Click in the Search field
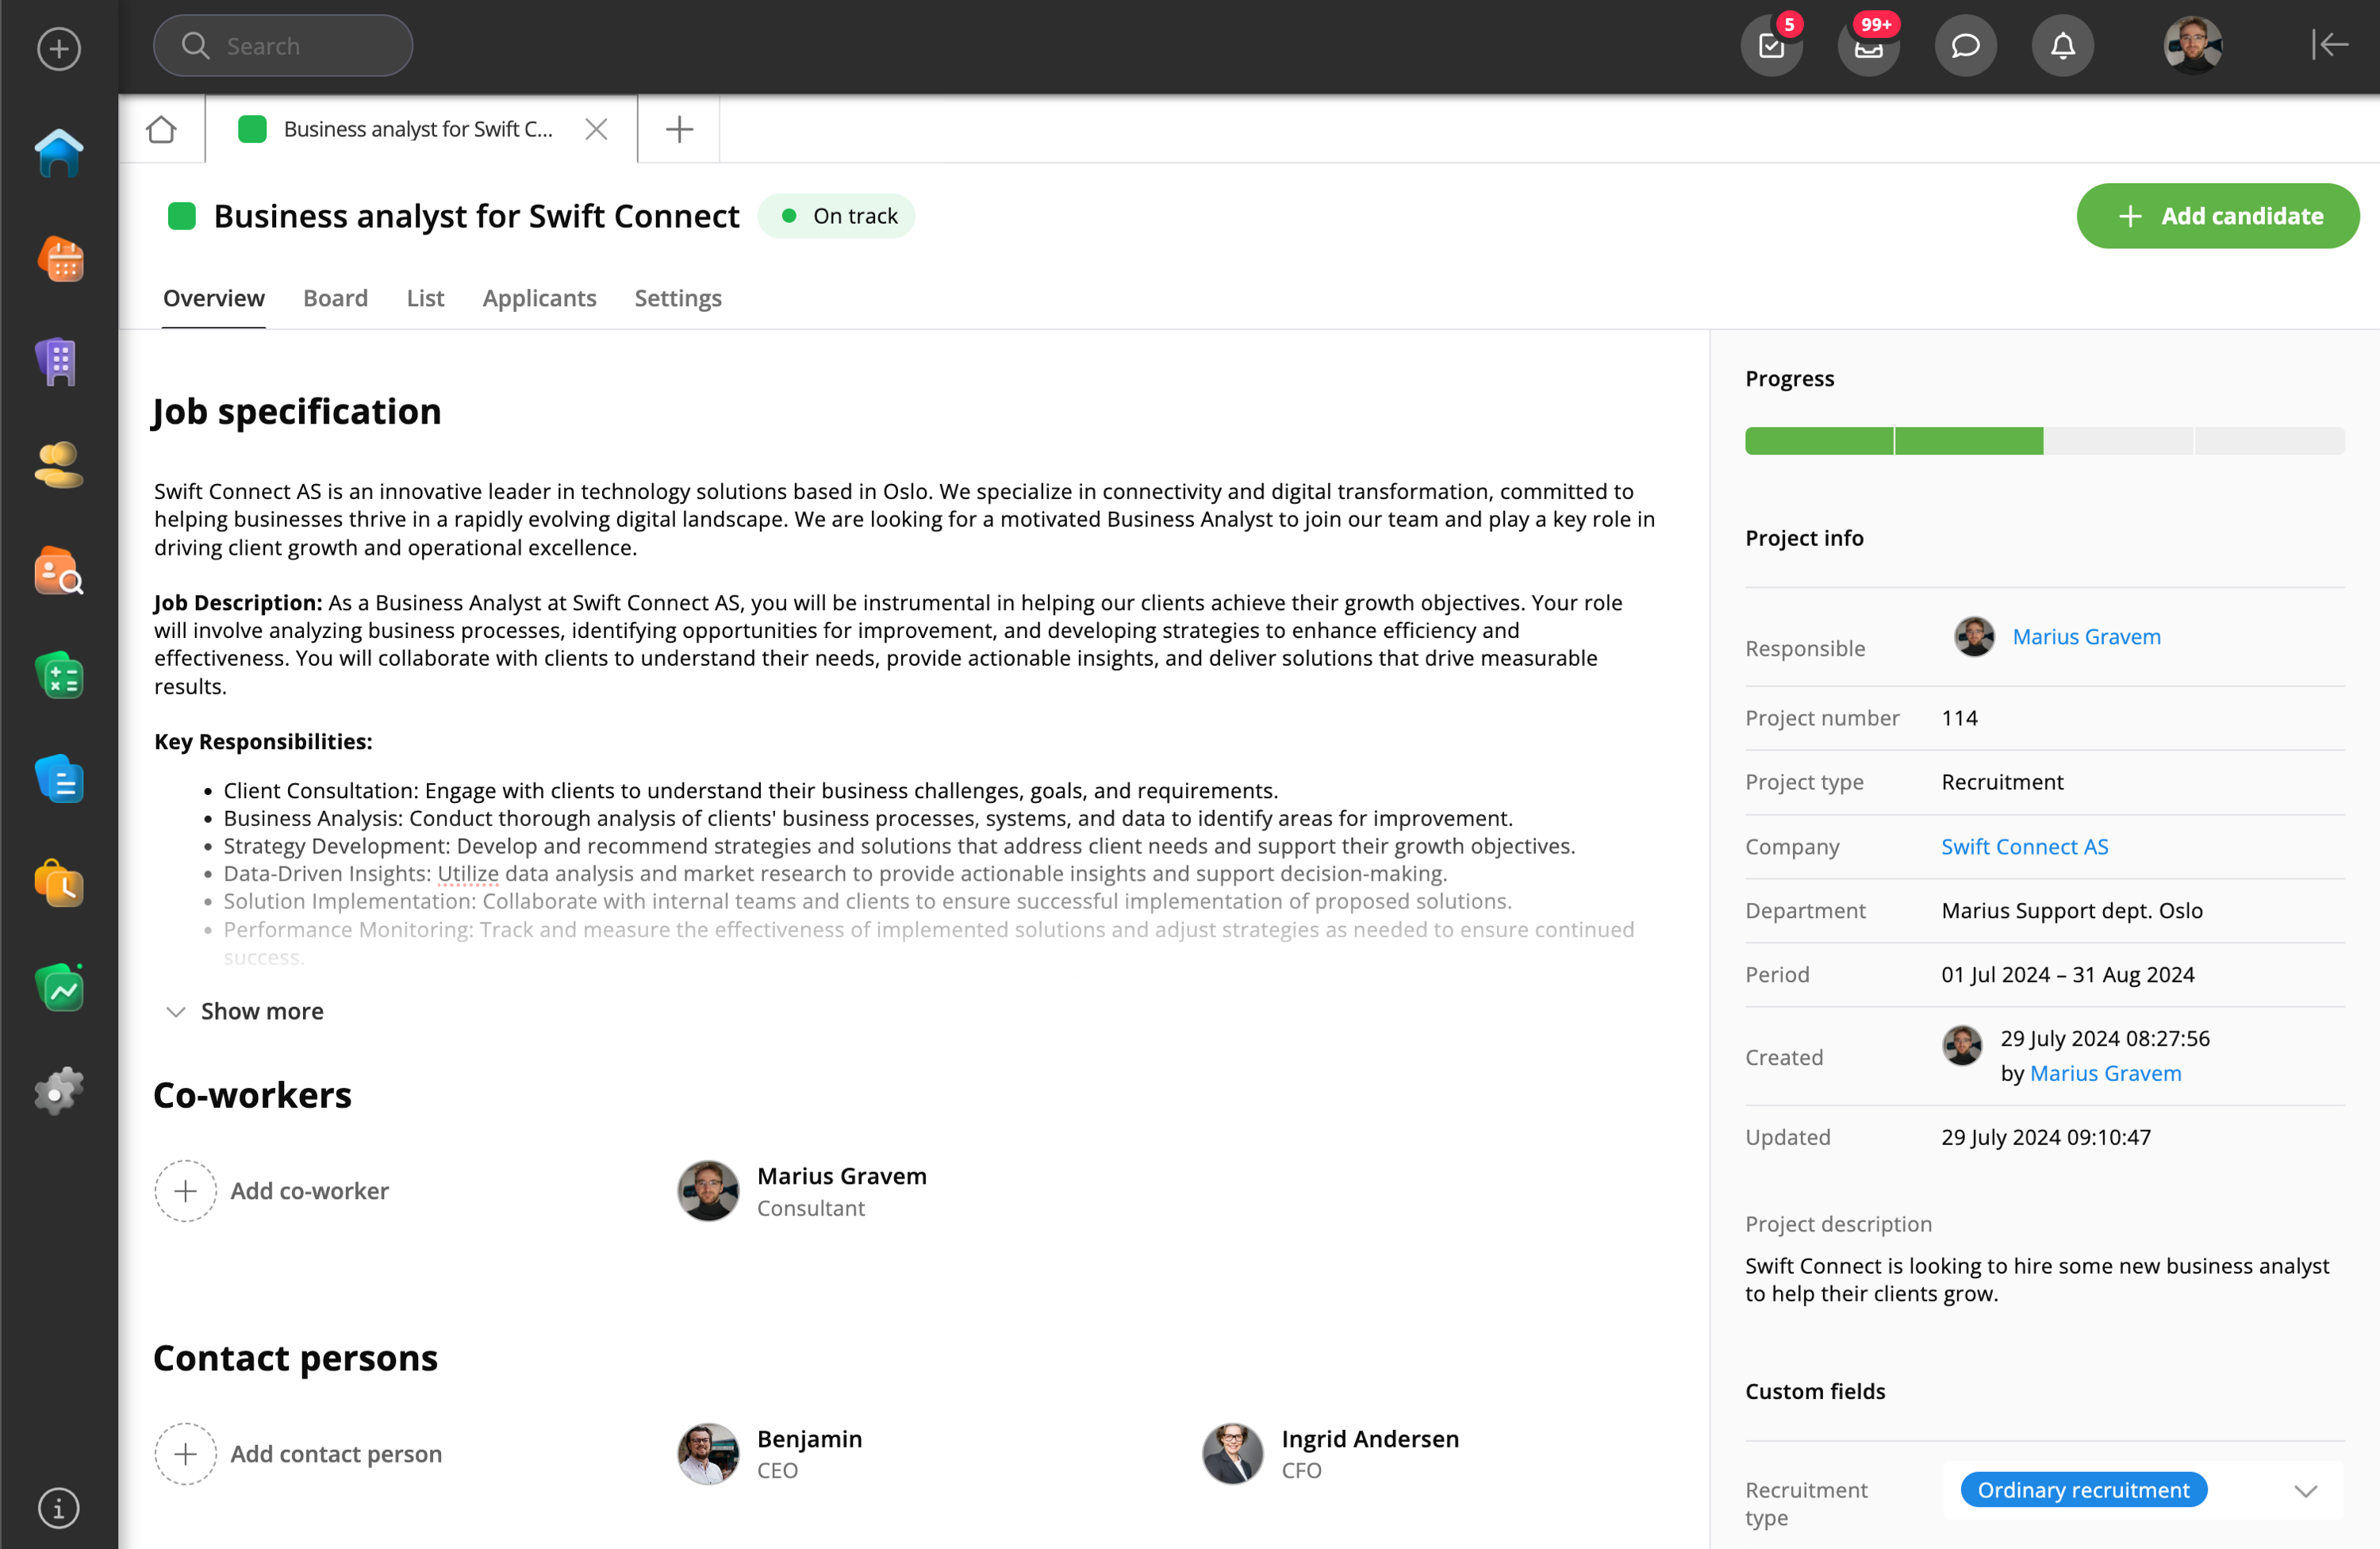The image size is (2380, 1549). pyautogui.click(x=283, y=46)
